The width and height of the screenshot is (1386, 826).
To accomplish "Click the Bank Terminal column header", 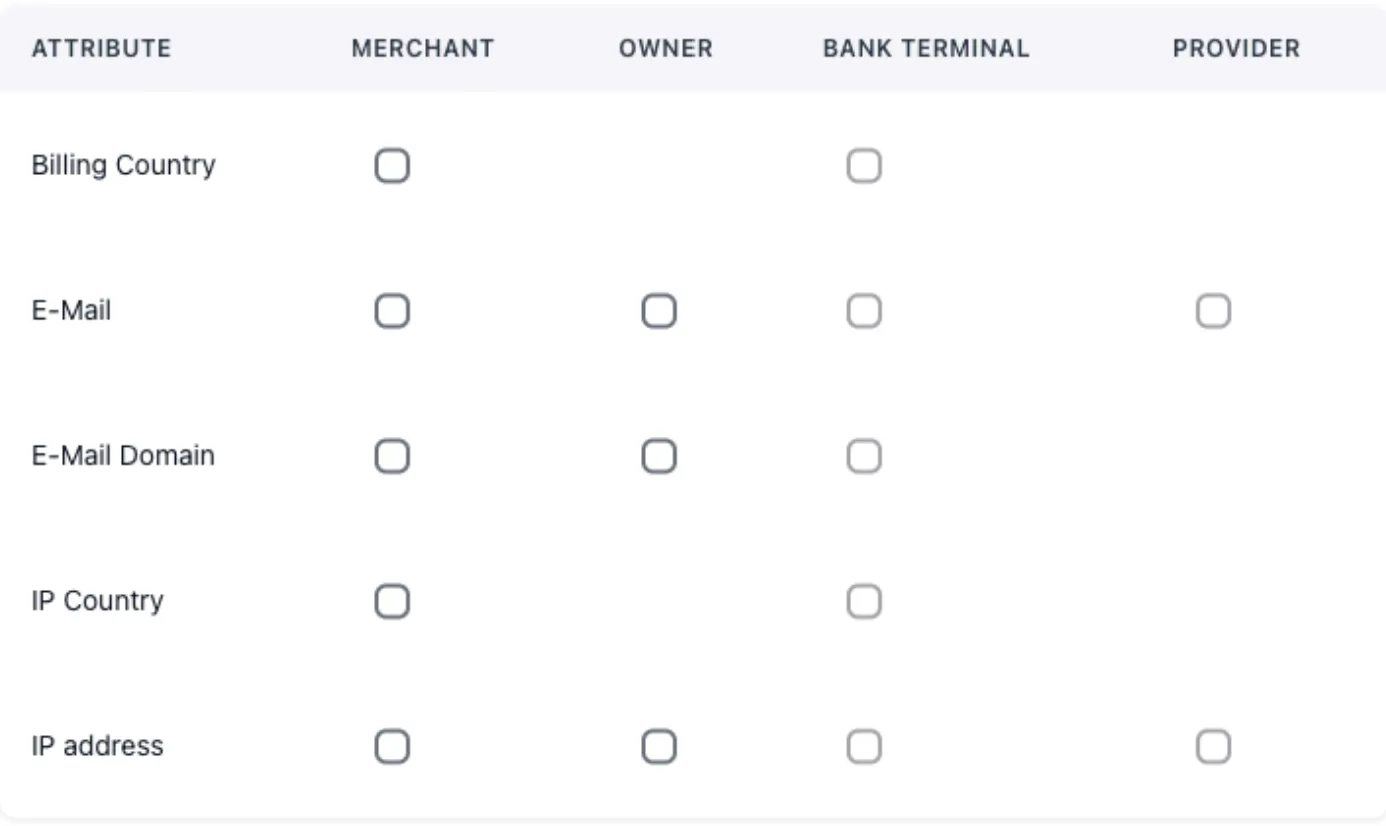I will 926,48.
